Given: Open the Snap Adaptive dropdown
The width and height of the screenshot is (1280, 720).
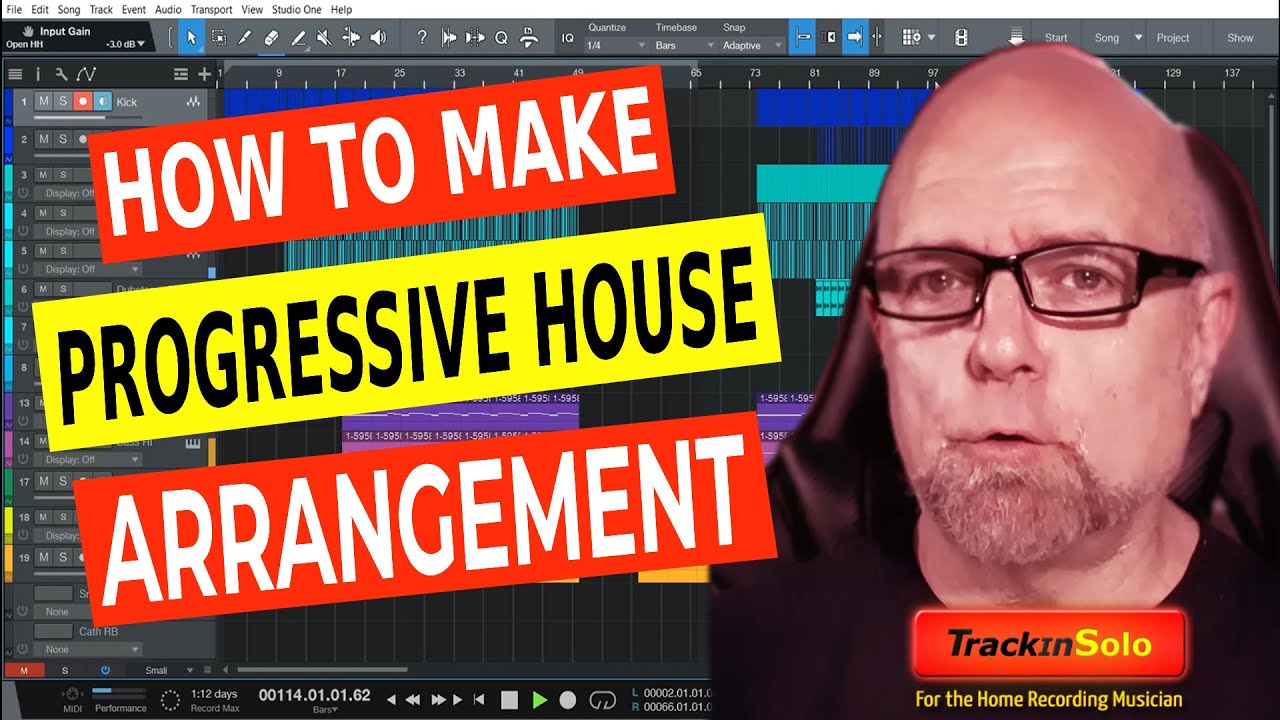Looking at the screenshot, I should pyautogui.click(x=753, y=45).
